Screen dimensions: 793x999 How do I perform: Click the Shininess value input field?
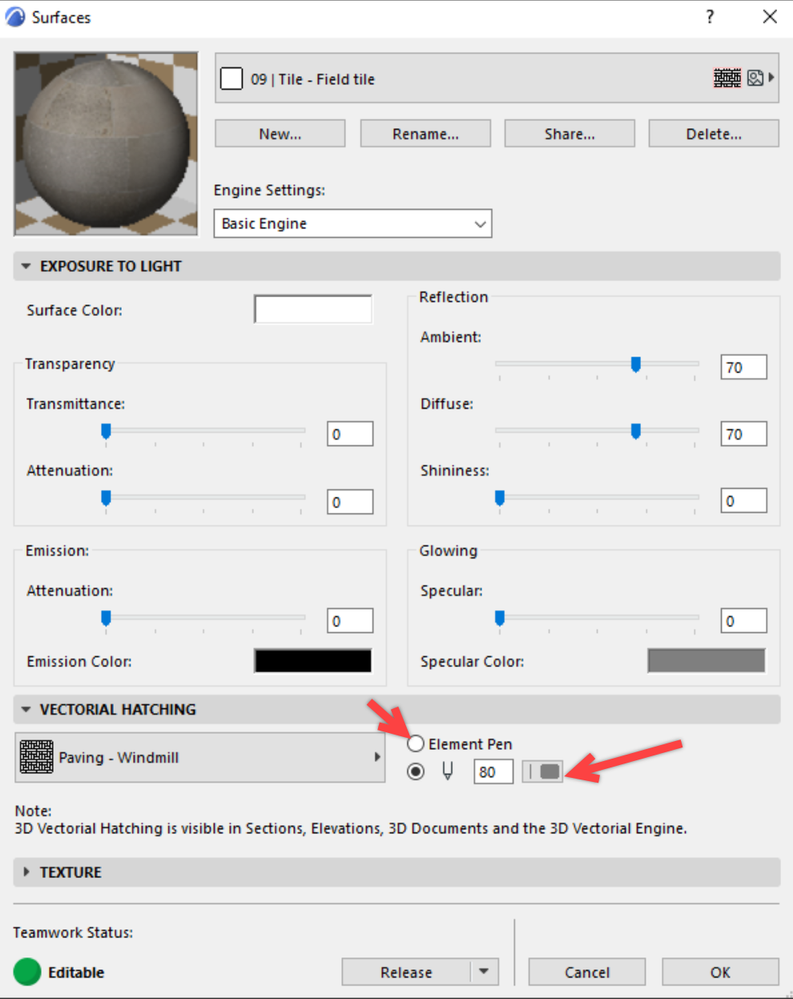click(743, 501)
